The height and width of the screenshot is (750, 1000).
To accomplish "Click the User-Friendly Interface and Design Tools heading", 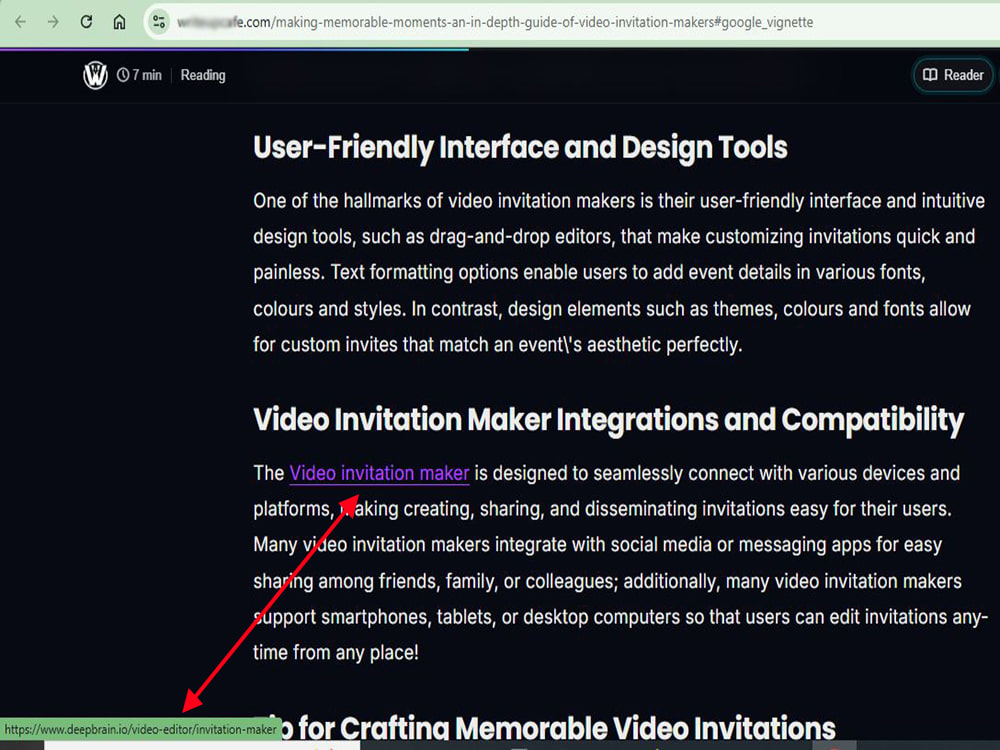I will 520,148.
